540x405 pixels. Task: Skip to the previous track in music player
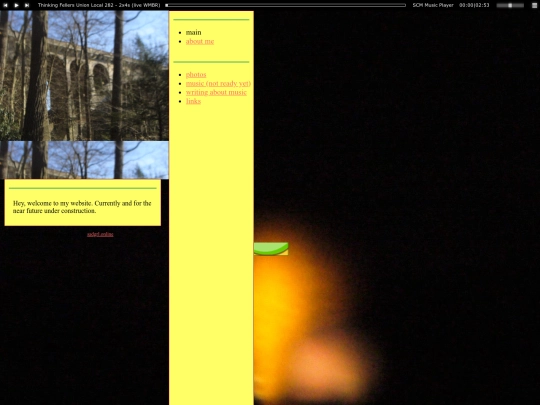[5, 5]
